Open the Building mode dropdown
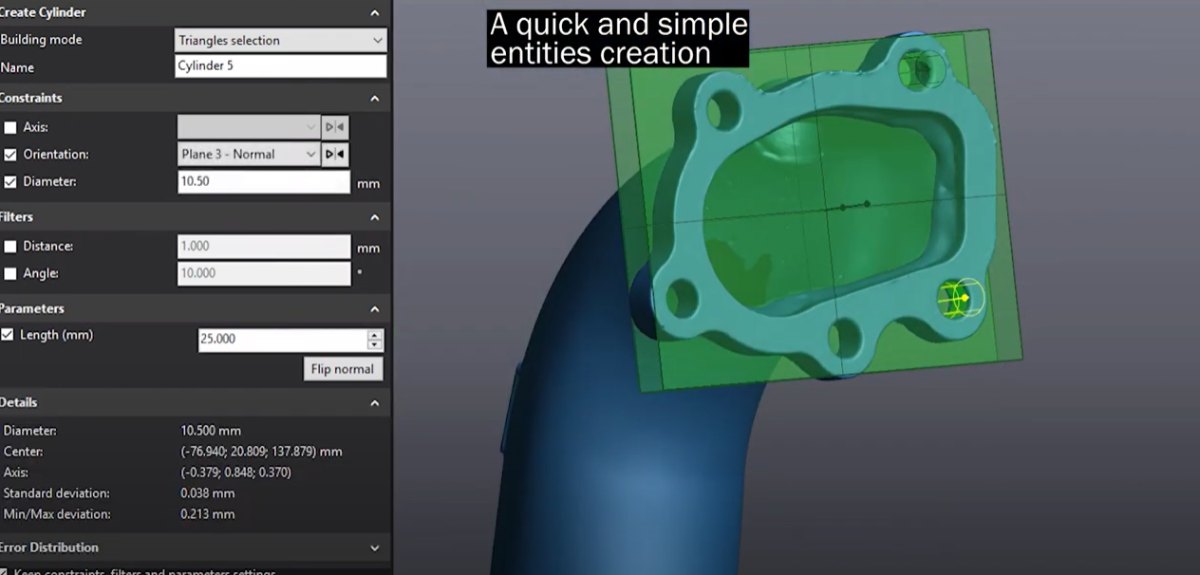1200x575 pixels. point(280,40)
